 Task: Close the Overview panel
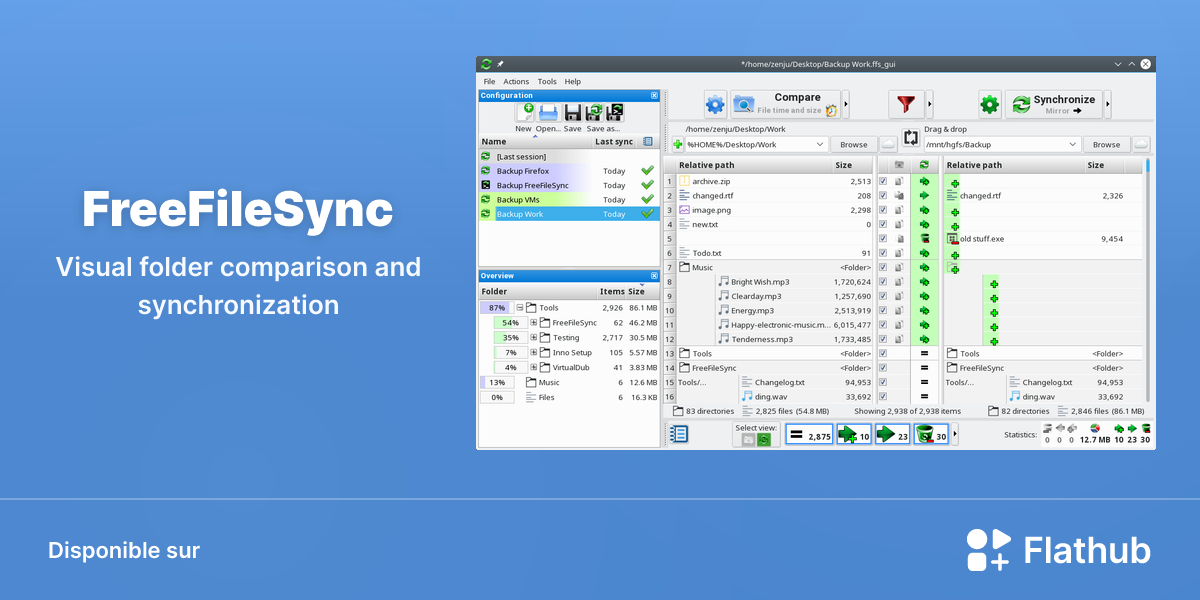click(x=654, y=276)
